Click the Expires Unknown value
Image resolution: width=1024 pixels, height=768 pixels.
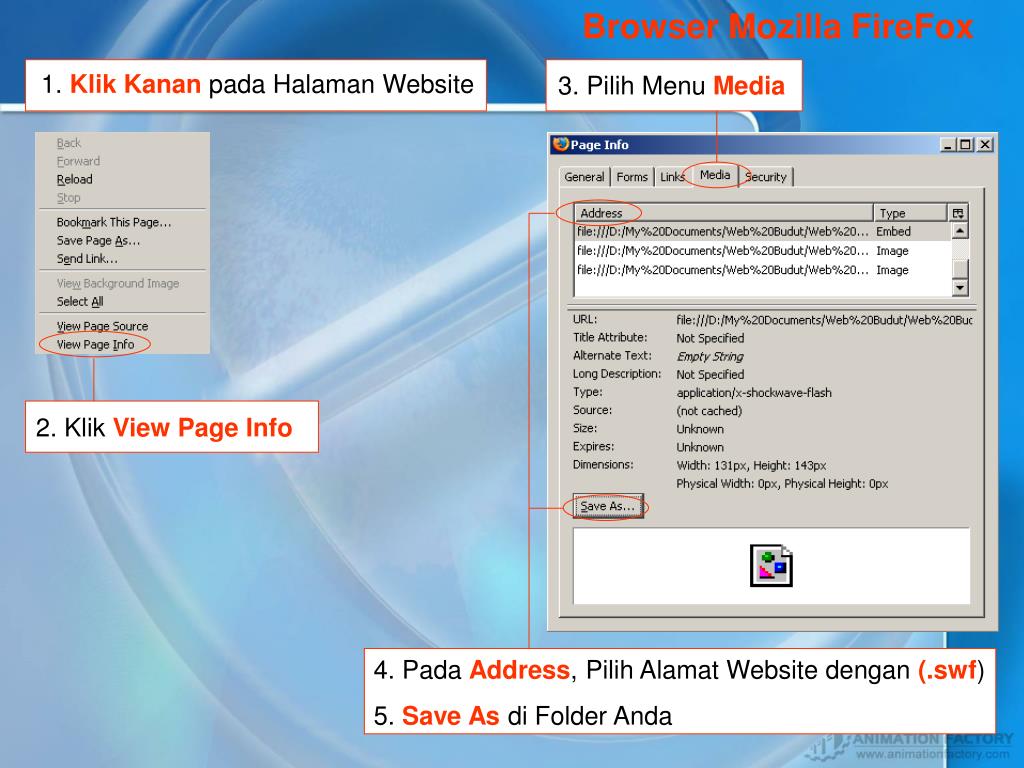click(700, 447)
